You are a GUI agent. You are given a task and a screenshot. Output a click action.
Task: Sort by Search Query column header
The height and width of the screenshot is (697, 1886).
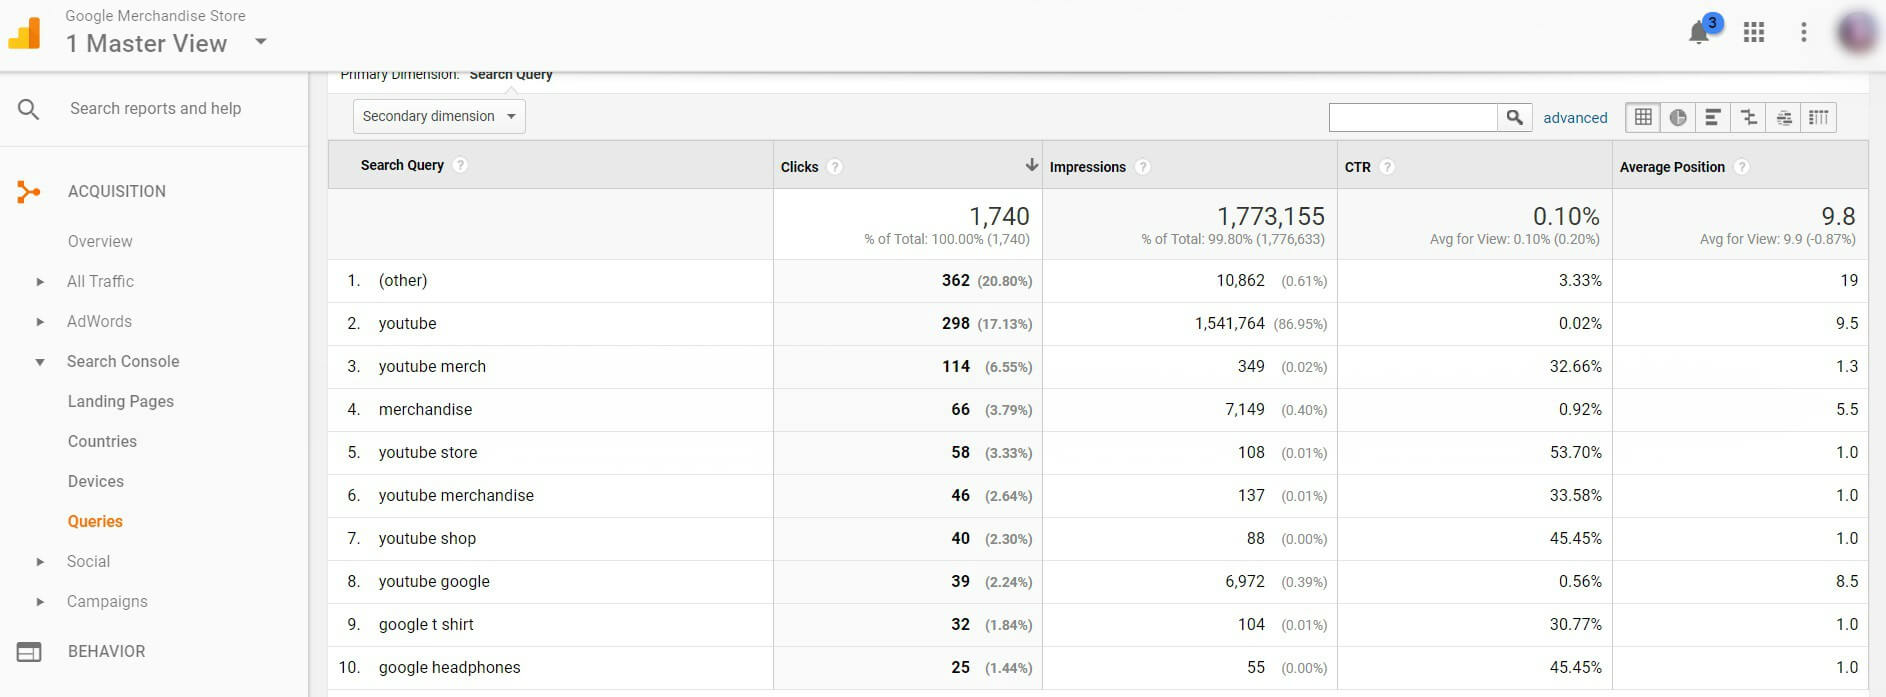click(x=402, y=165)
